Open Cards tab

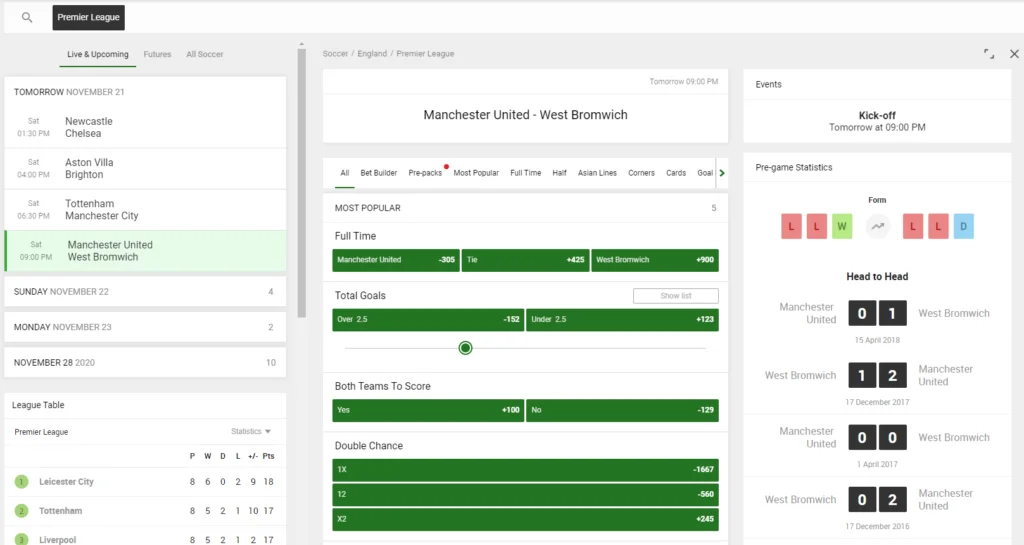coord(676,173)
